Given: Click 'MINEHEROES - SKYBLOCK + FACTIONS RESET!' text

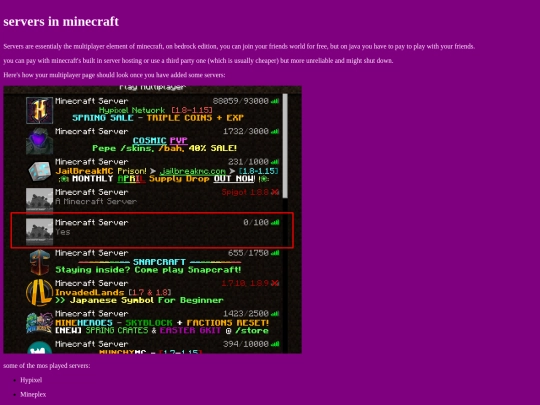Looking at the screenshot, I should click(x=162, y=323).
